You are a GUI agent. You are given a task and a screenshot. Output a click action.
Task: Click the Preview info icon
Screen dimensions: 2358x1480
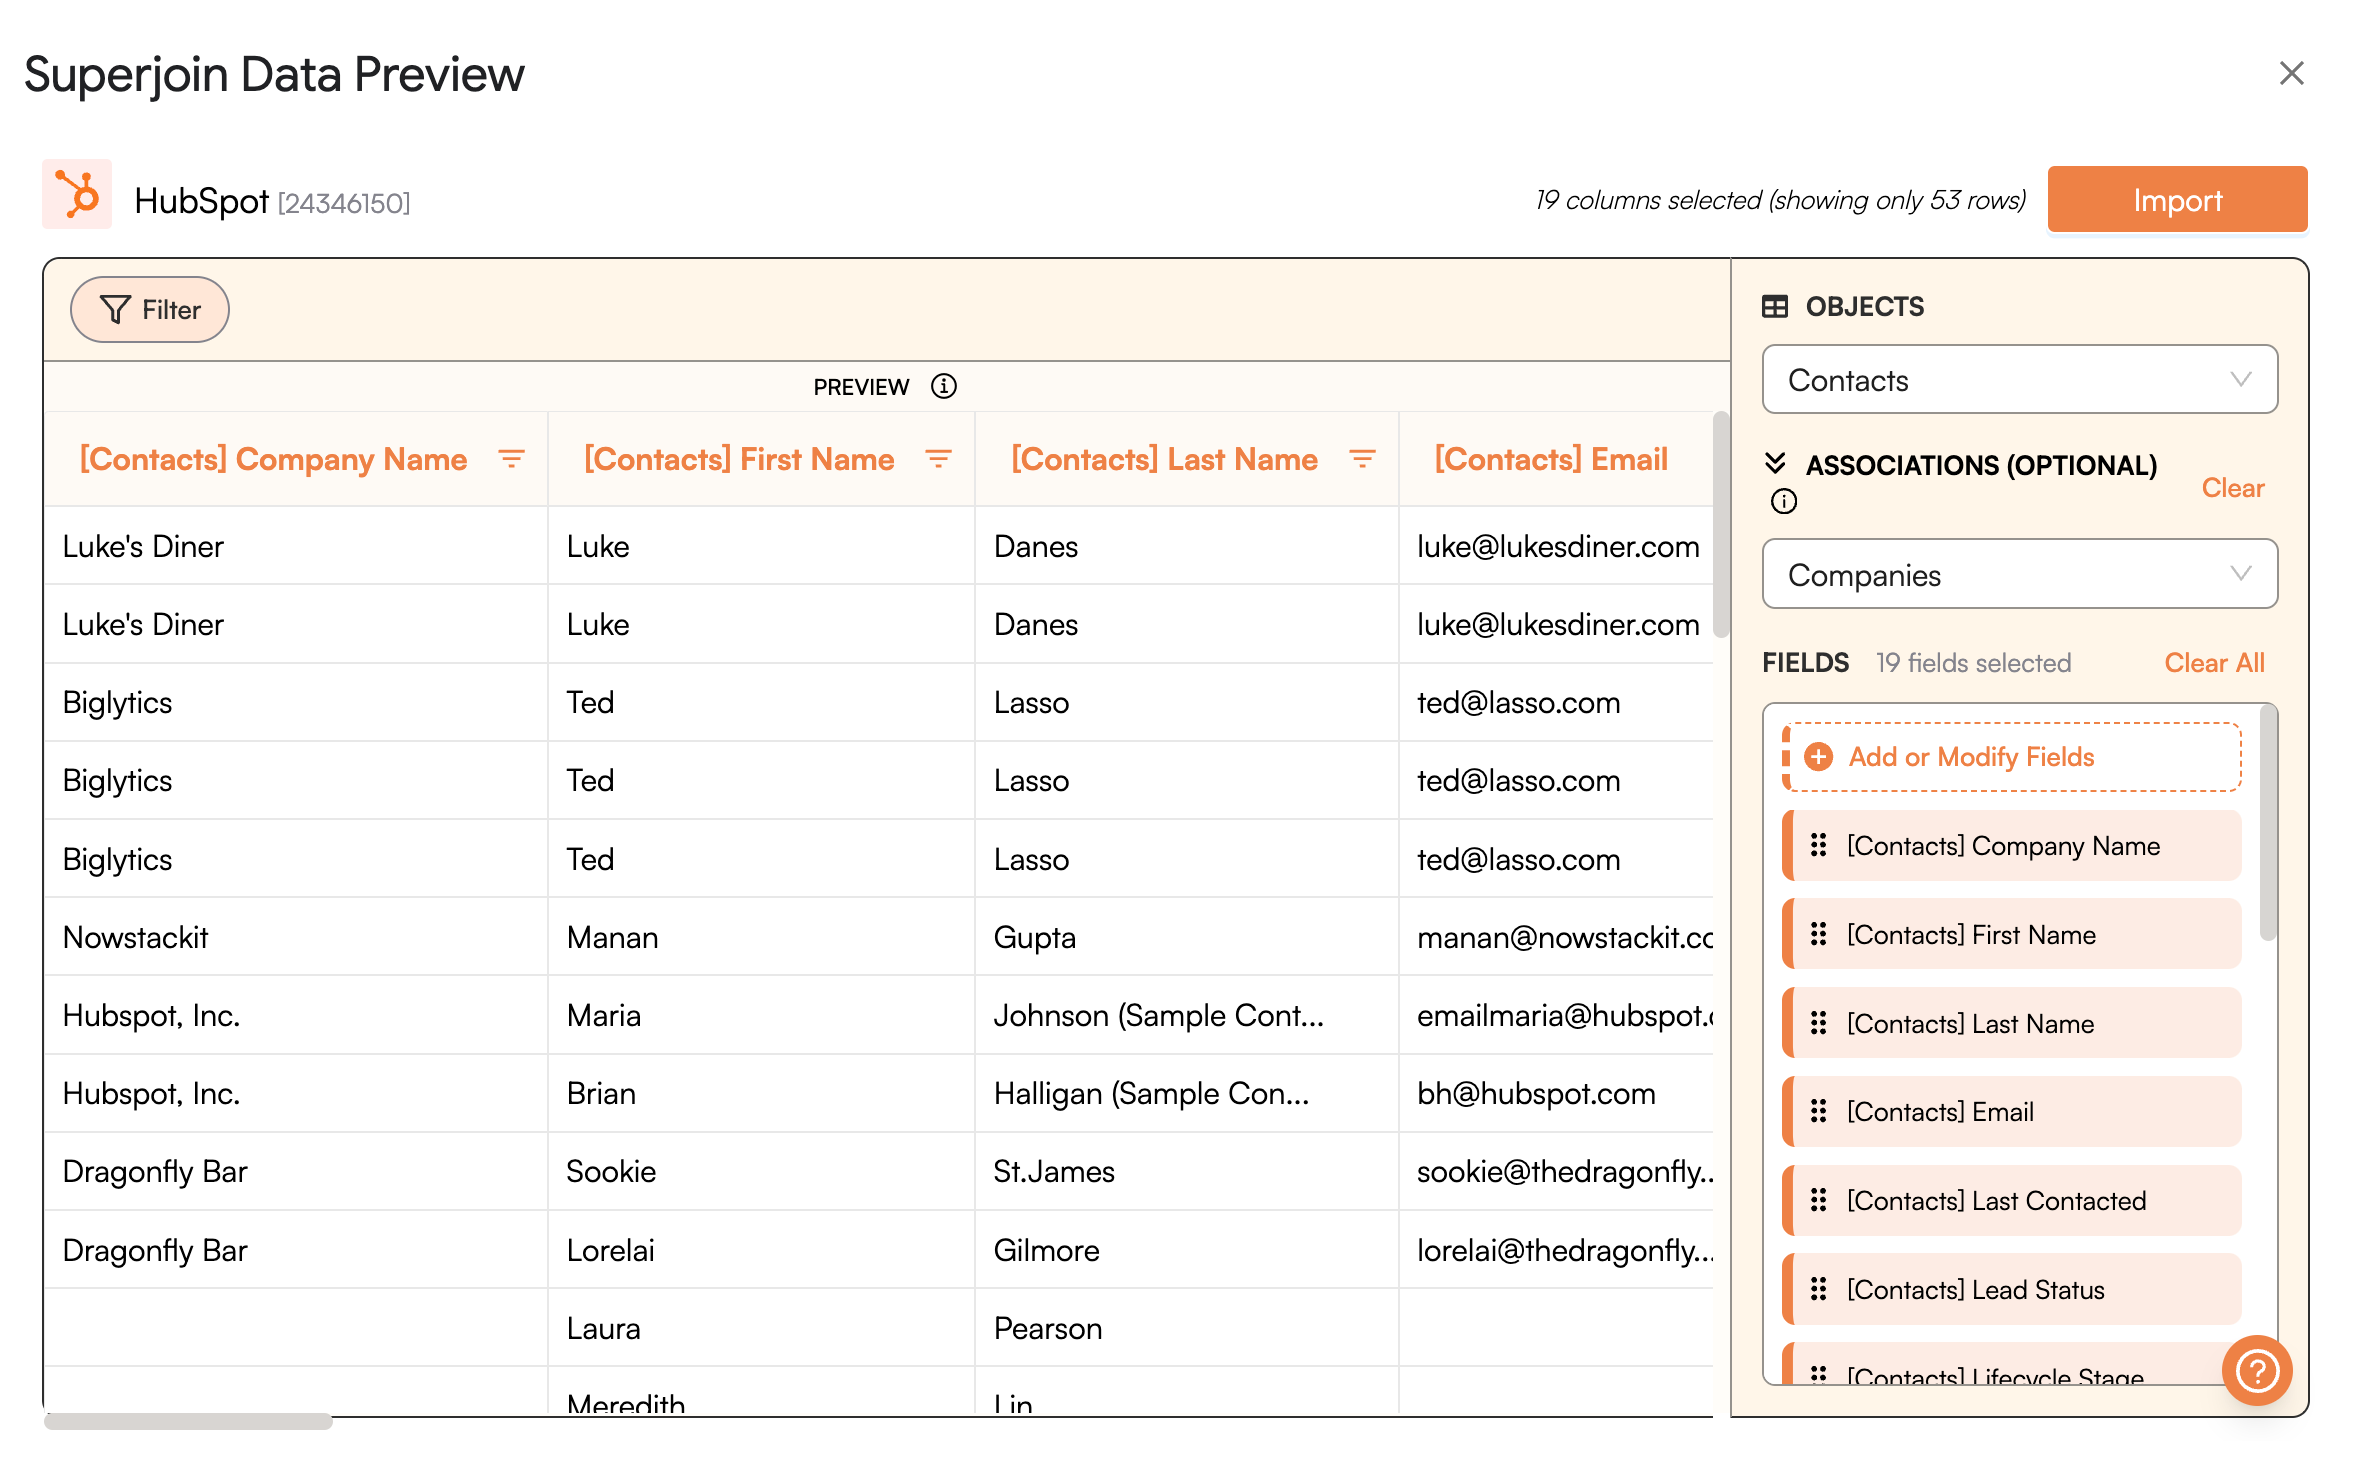943,387
